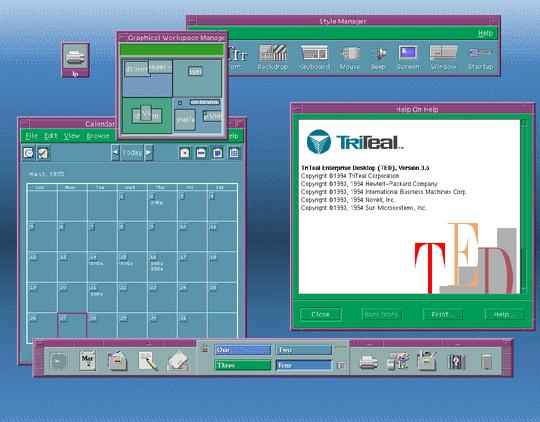Viewport: 540px width, 422px height.
Task: Click the Help On Help vertical scrollbar
Action: click(524, 207)
